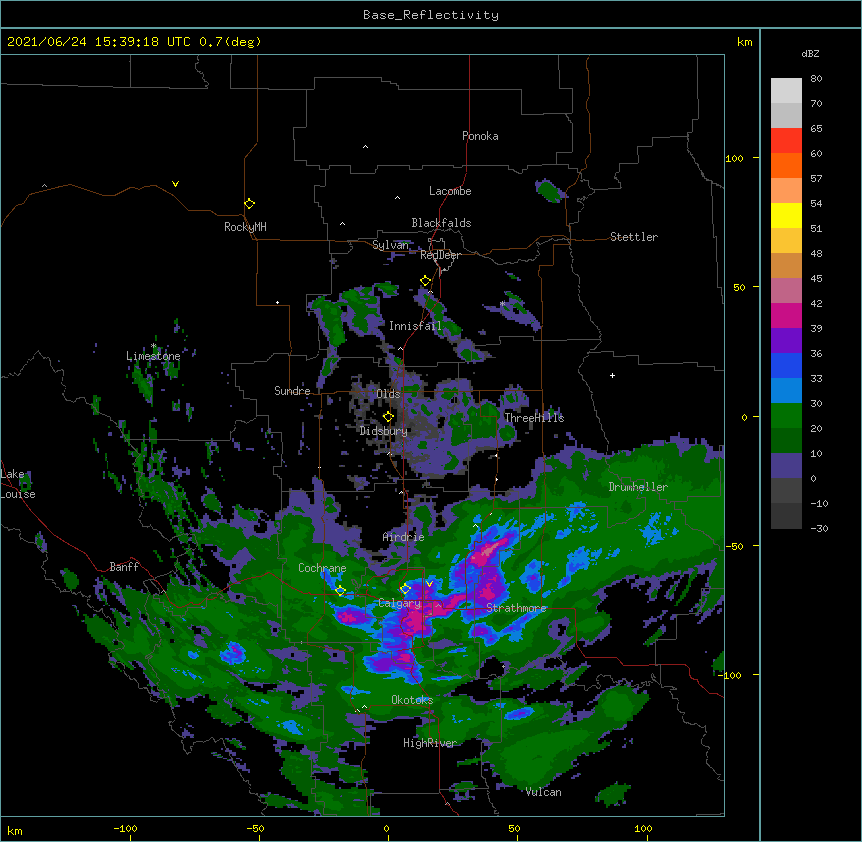This screenshot has width=862, height=842.
Task: Click the Airdrie city label
Action: tap(404, 537)
